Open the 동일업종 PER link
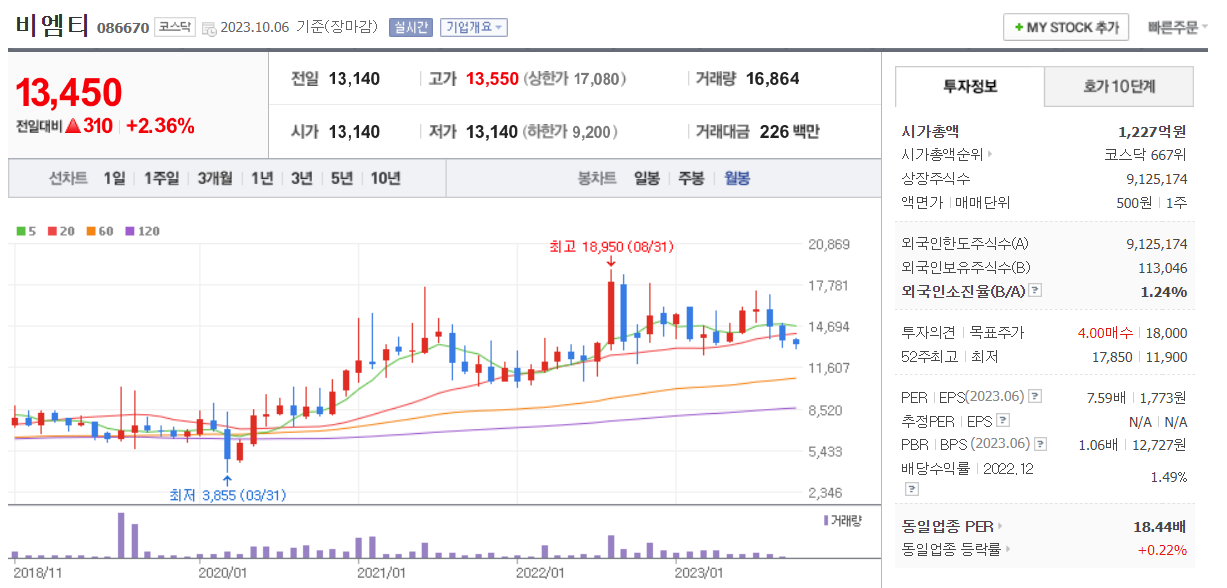 952,525
